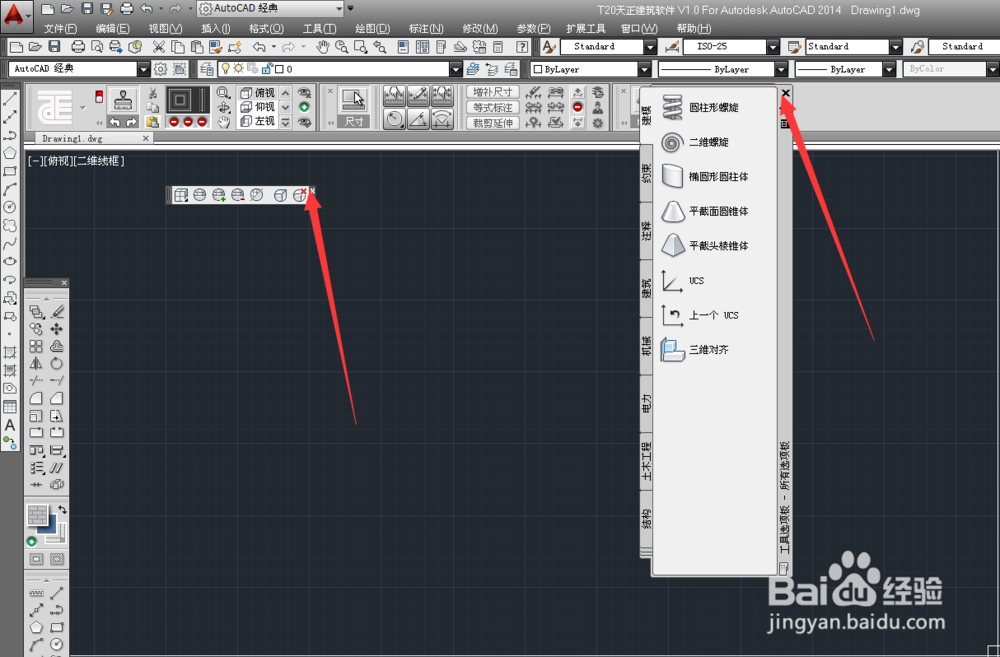The height and width of the screenshot is (657, 1000).
Task: Click the cylindrical helix spring icon
Action: [x=672, y=107]
